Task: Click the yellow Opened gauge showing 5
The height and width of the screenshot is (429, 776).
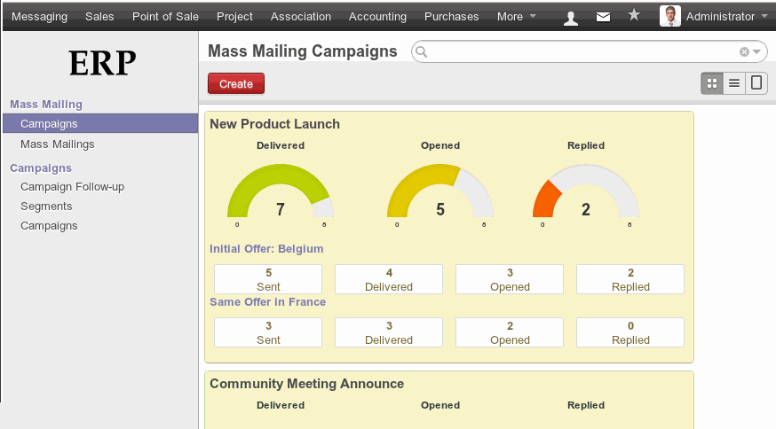Action: tap(440, 193)
